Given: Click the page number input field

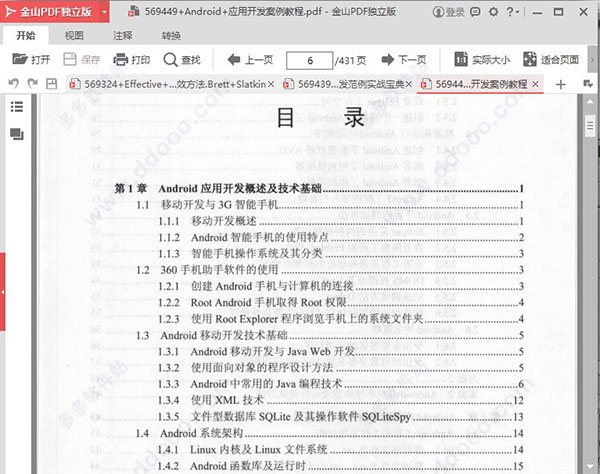Looking at the screenshot, I should point(310,60).
